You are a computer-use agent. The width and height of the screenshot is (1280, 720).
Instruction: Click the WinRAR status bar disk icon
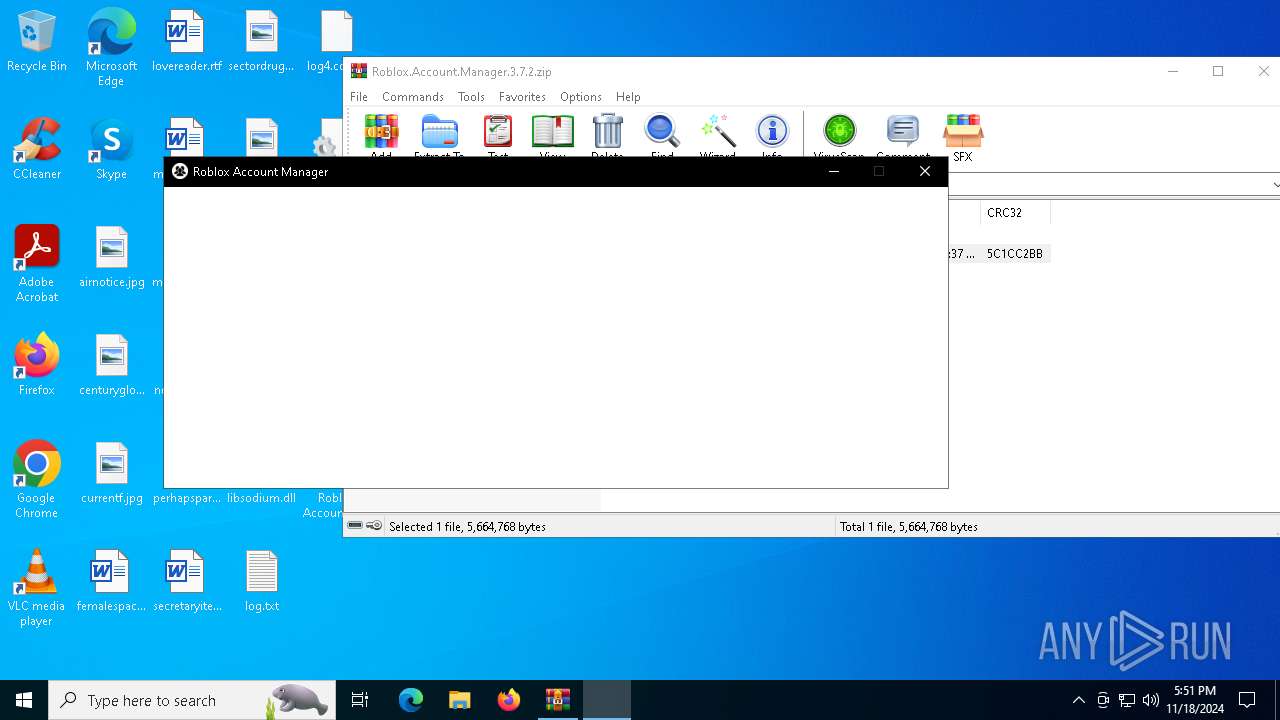pyautogui.click(x=355, y=526)
